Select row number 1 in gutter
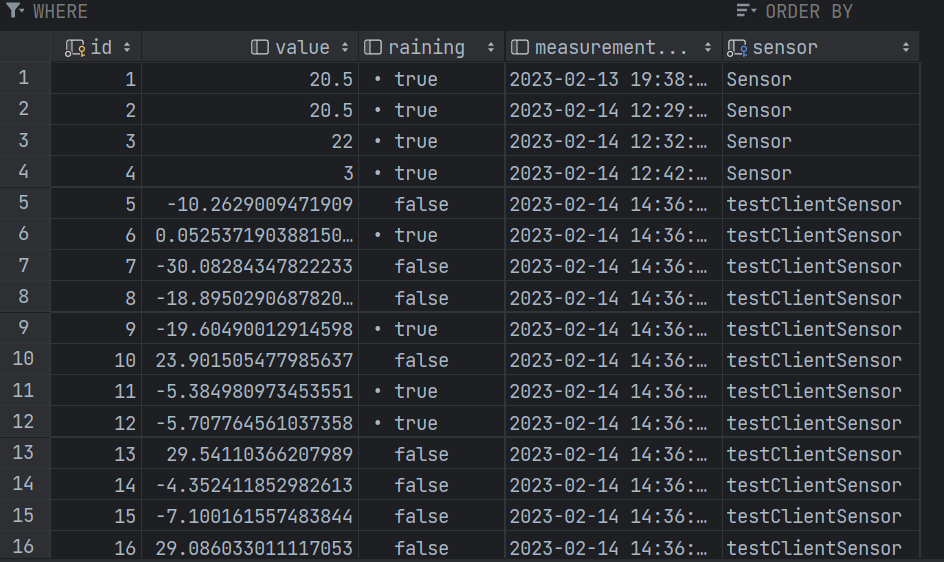This screenshot has height=562, width=944. 24,78
